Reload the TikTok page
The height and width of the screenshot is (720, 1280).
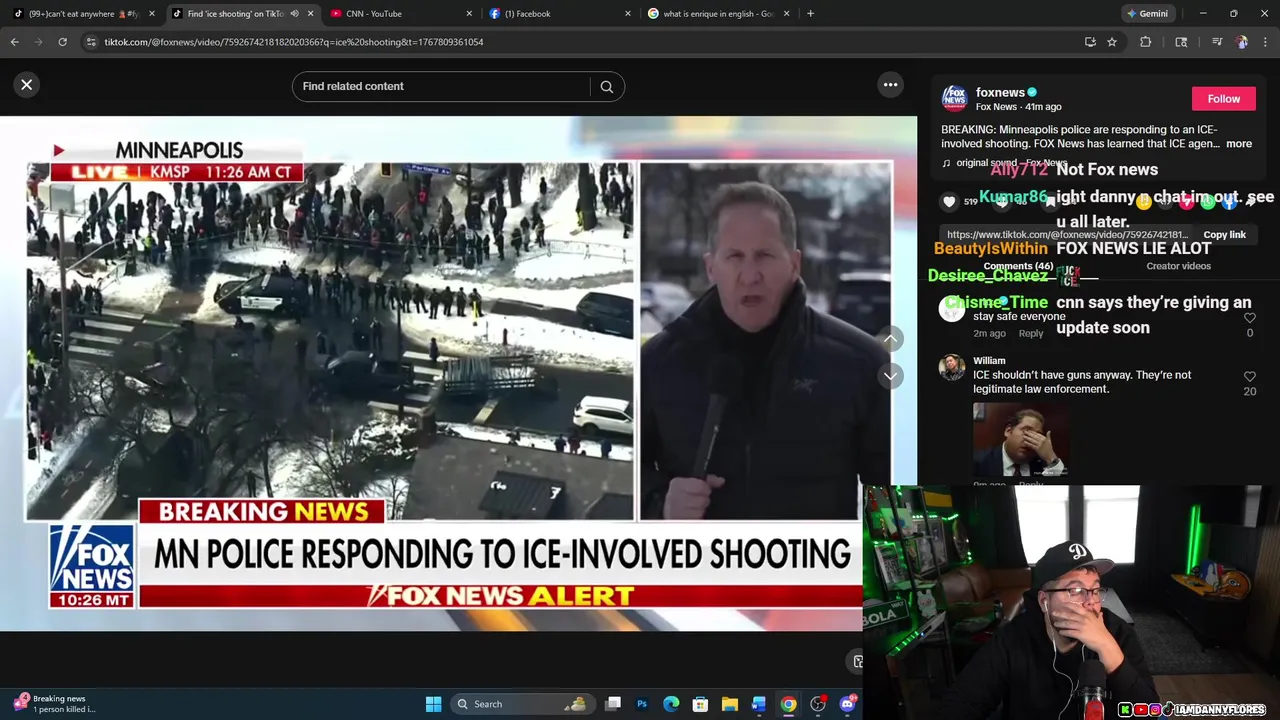[62, 42]
